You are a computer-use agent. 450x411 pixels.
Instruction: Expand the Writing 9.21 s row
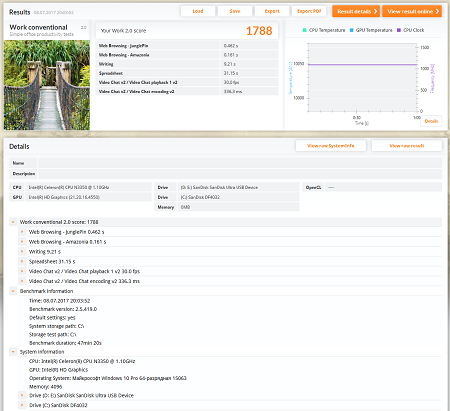[x=22, y=251]
